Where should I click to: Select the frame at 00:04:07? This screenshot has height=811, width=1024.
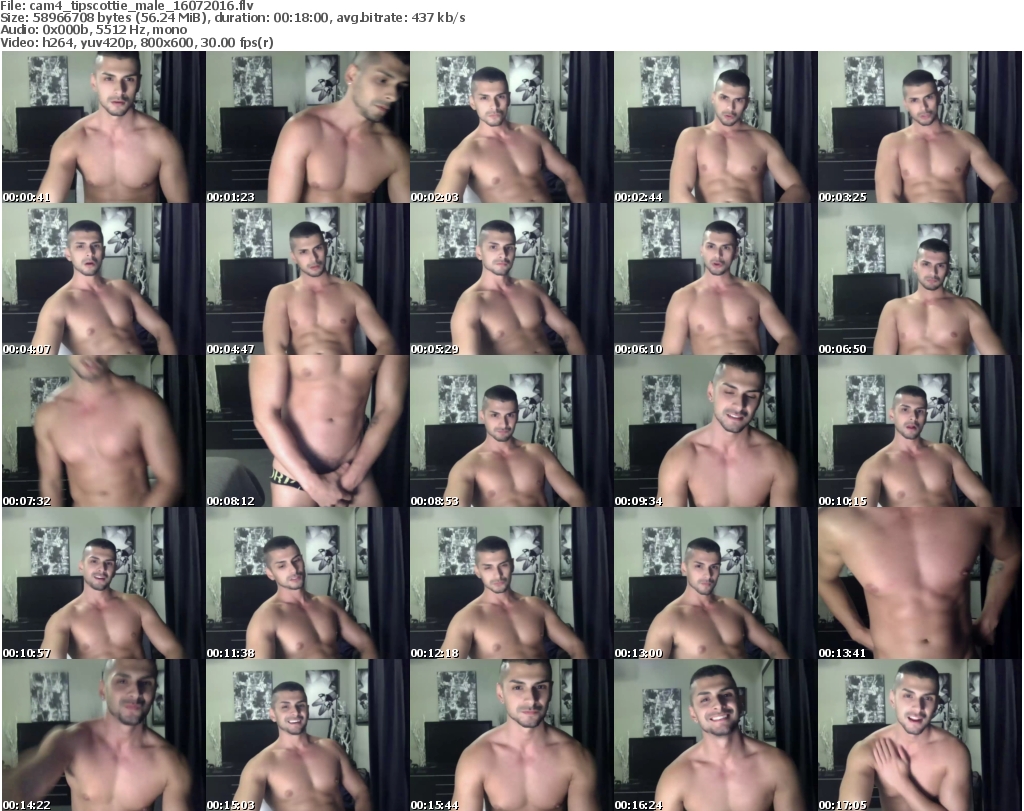coord(103,279)
